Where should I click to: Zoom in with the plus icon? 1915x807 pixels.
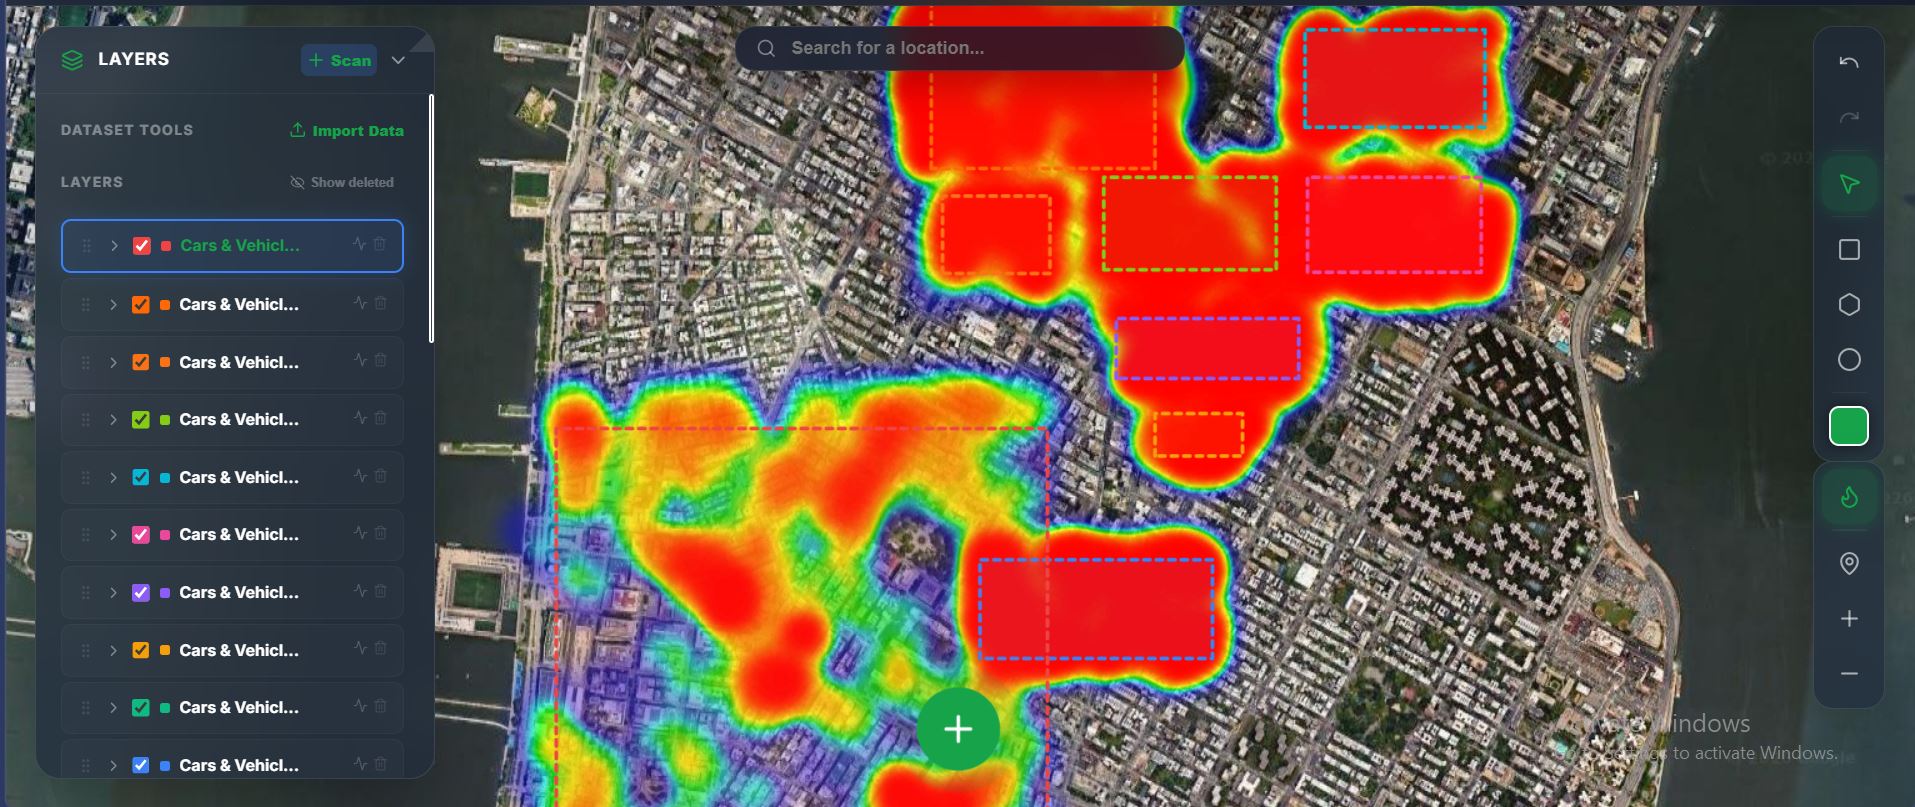1848,619
